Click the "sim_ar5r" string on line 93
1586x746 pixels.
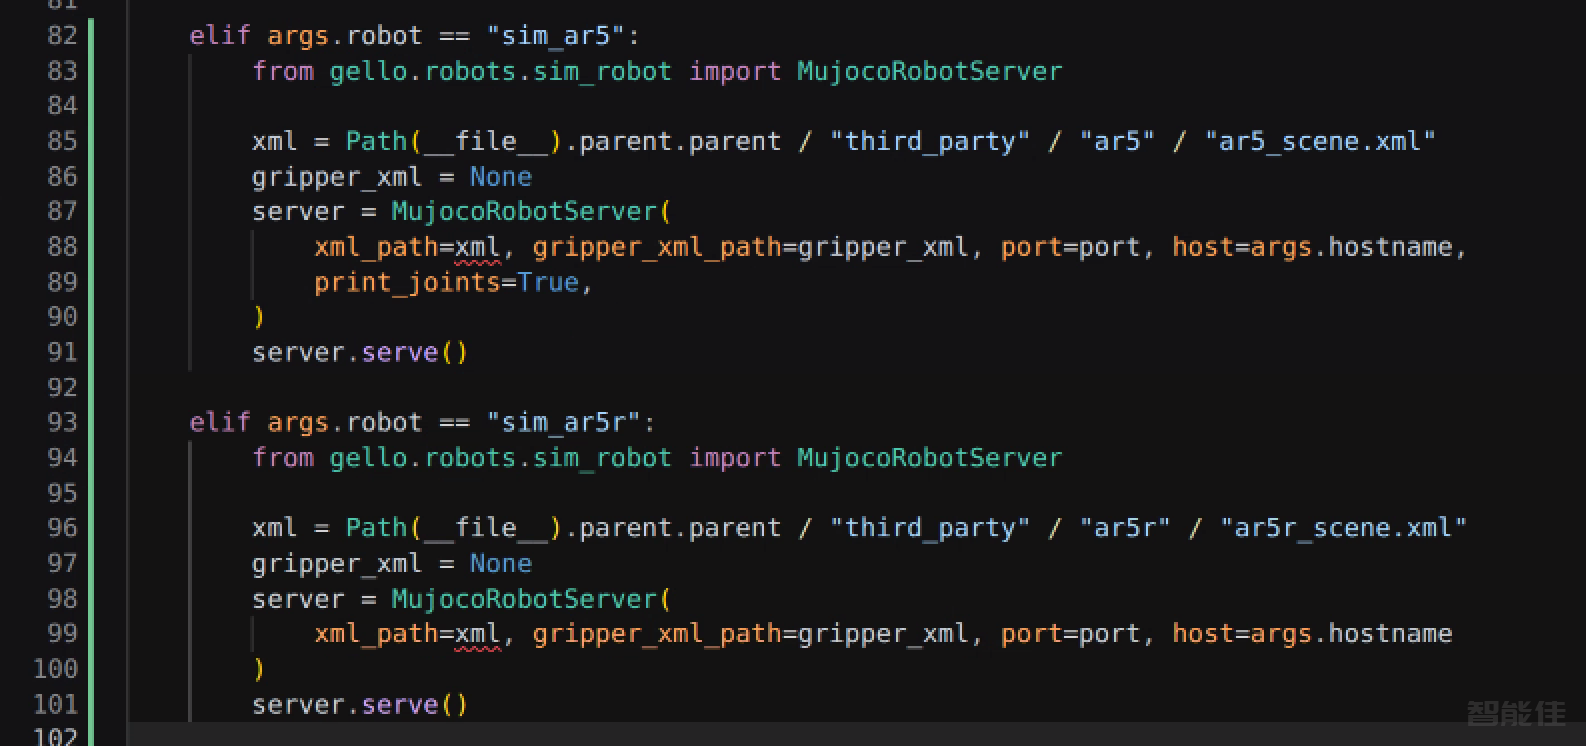563,423
